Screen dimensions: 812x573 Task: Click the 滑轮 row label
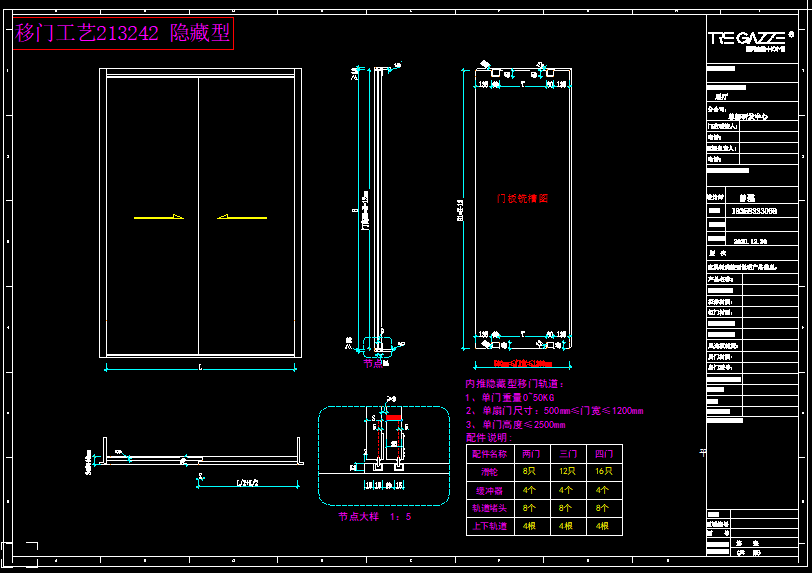[489, 471]
